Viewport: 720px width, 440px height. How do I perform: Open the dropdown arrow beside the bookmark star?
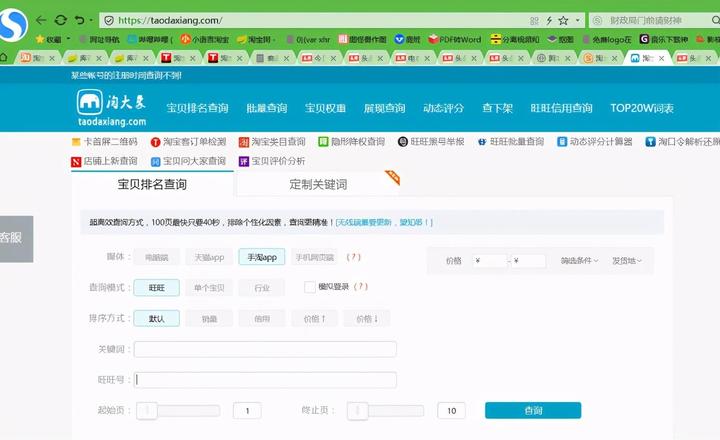578,21
